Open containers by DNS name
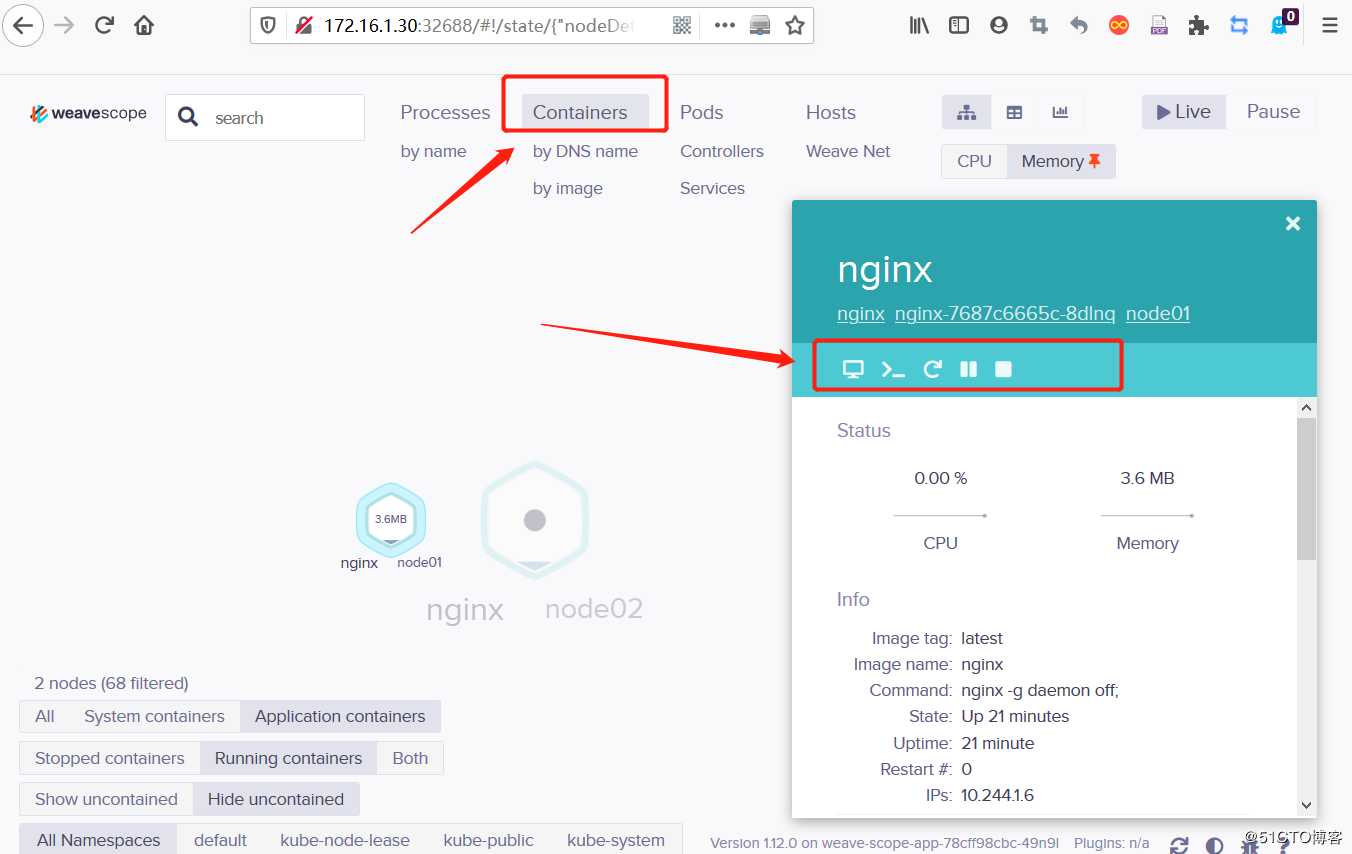Screen dimensions: 1352x854 tap(585, 151)
